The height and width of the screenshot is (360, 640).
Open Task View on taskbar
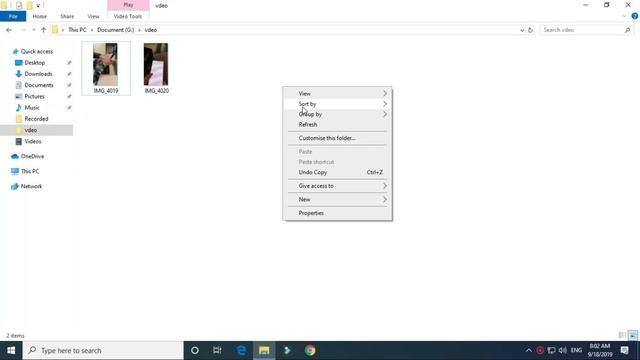[217, 351]
